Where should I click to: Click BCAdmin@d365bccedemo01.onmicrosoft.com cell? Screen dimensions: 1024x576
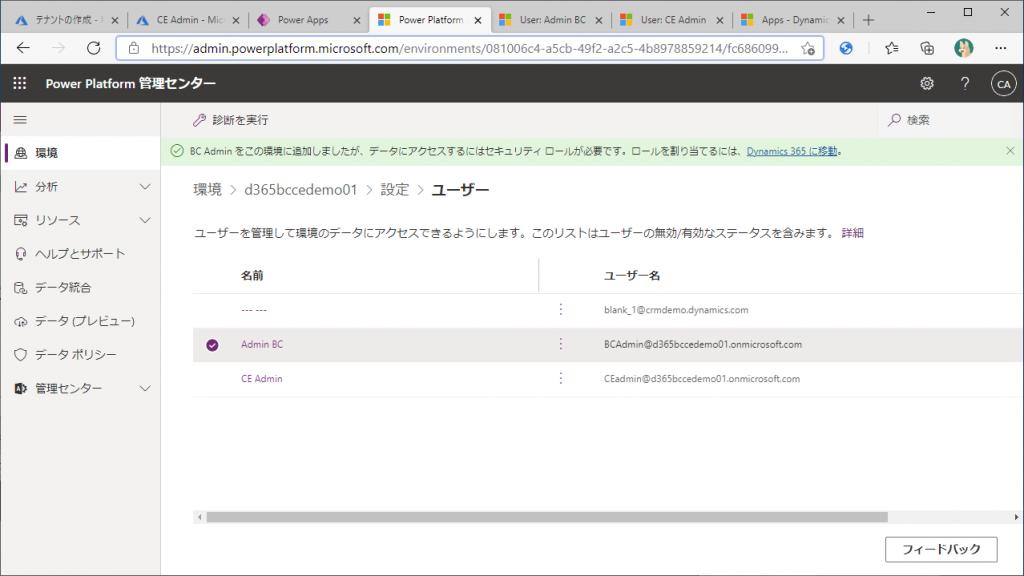click(703, 344)
